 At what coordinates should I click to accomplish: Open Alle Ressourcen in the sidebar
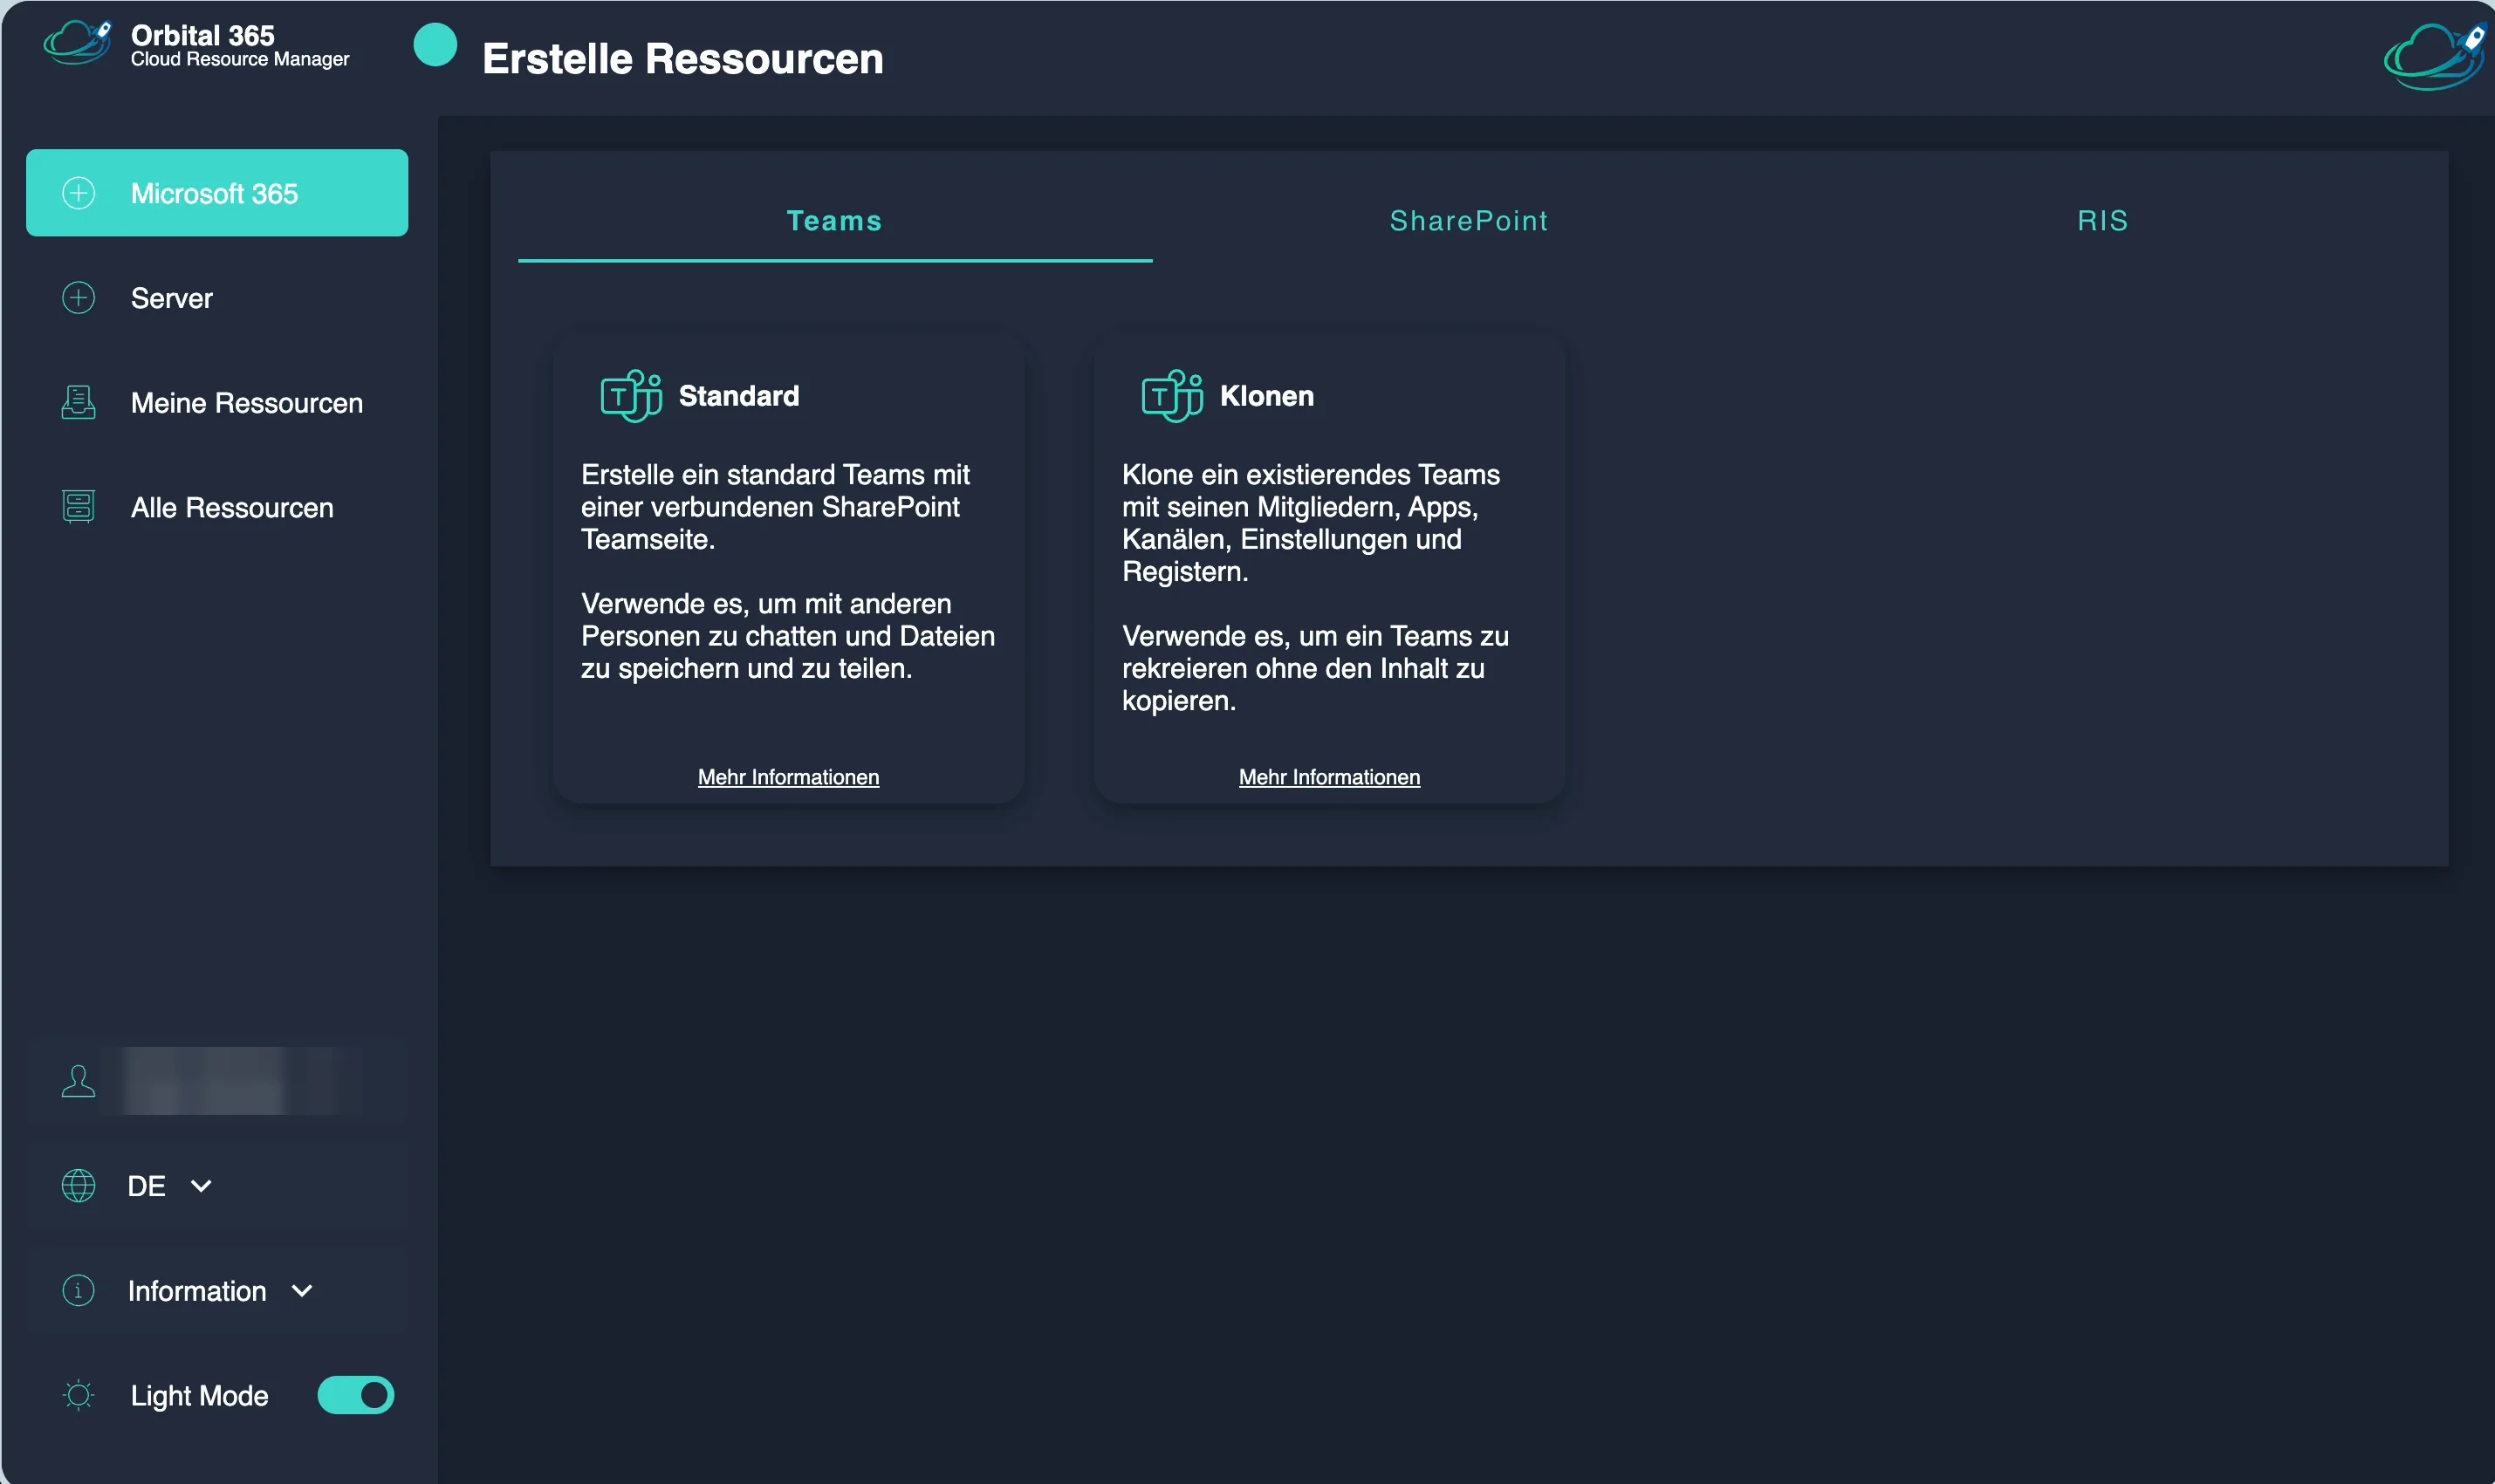point(217,508)
